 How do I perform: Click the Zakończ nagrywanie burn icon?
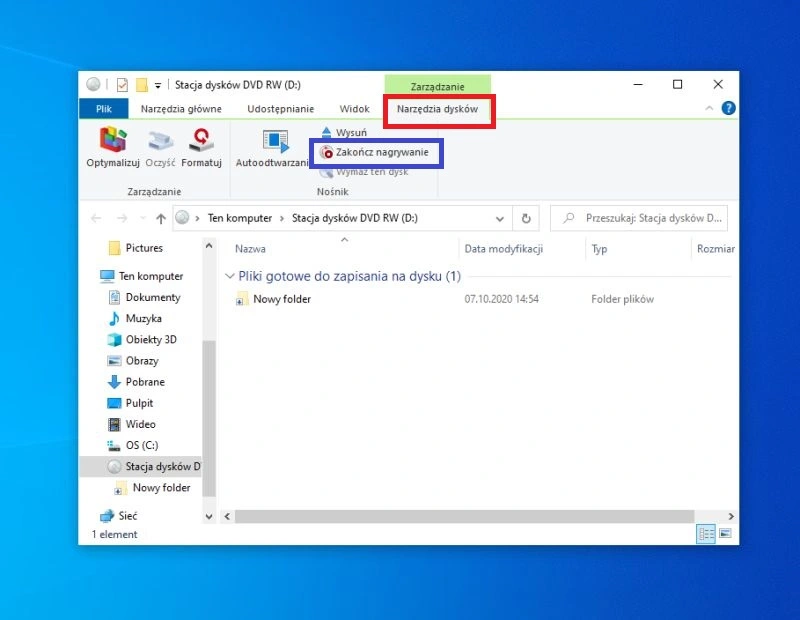pyautogui.click(x=328, y=153)
